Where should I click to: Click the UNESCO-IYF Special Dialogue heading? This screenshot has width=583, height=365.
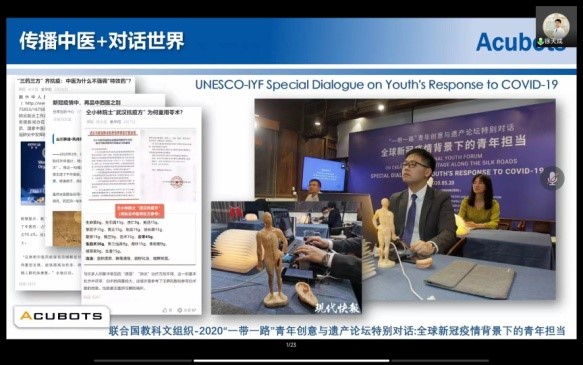point(376,85)
